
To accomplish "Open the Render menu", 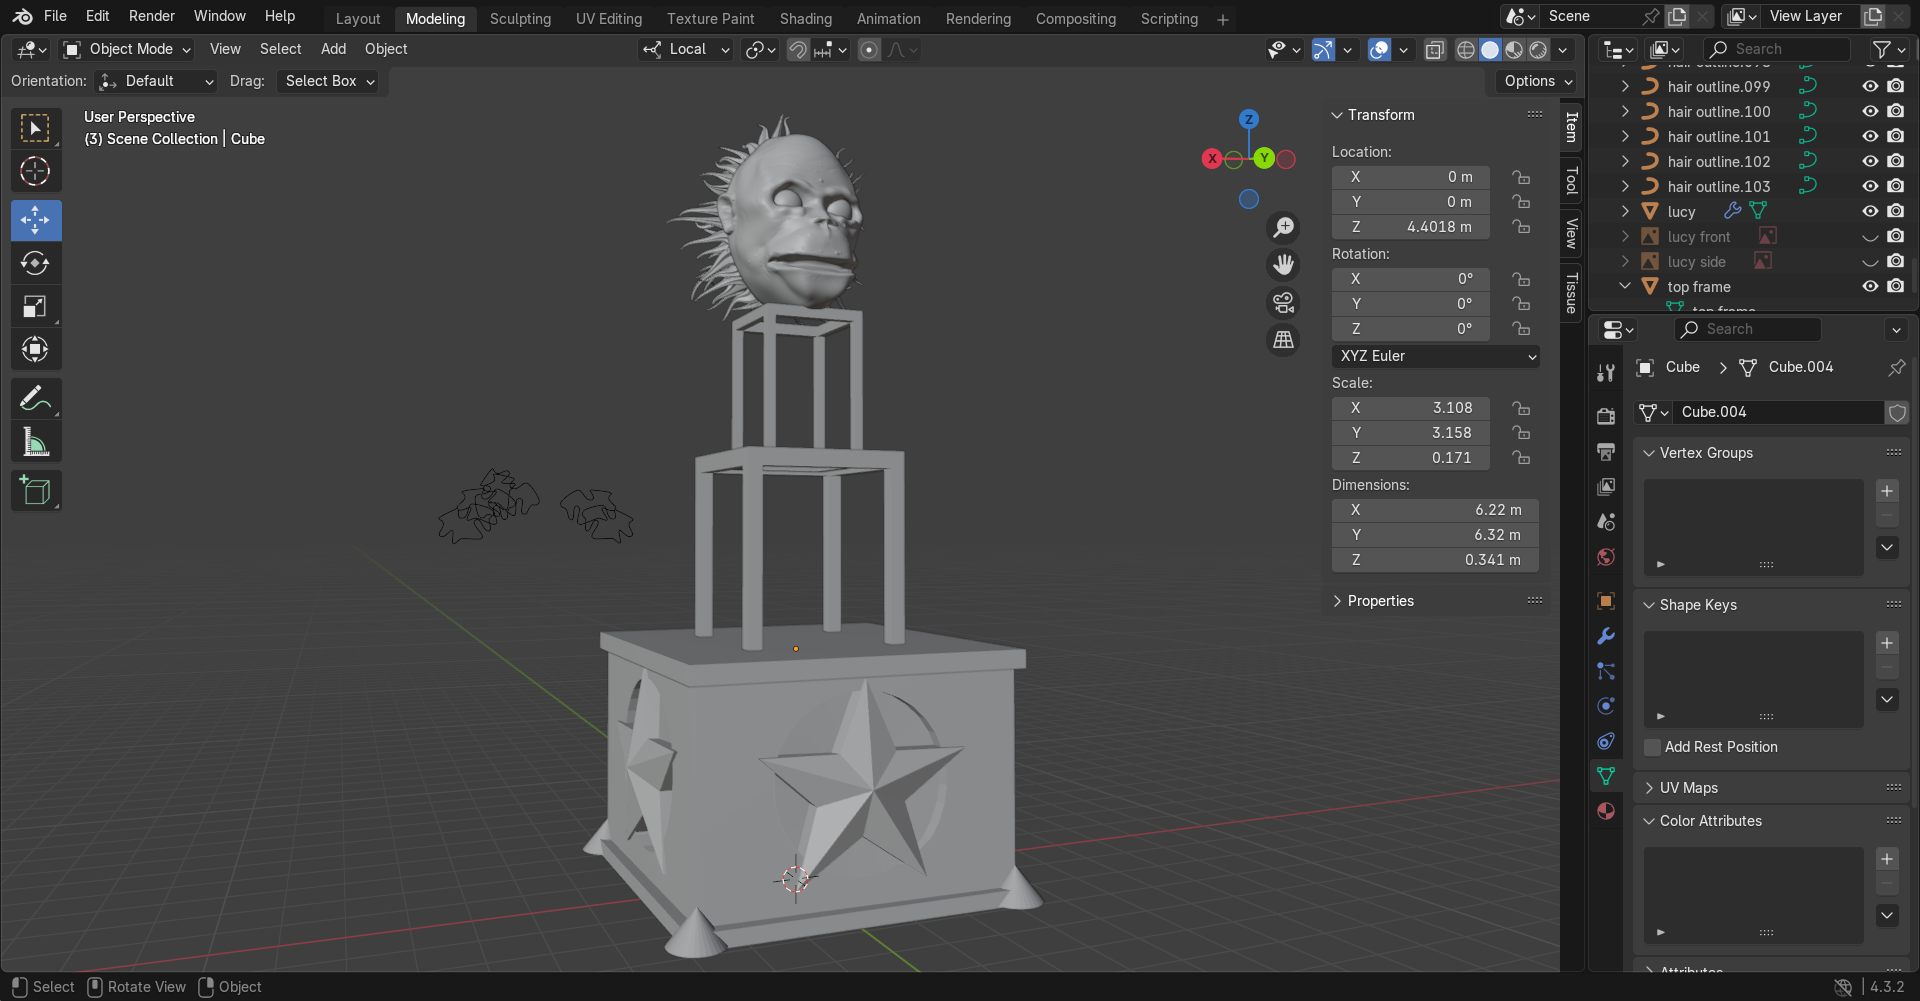I will tap(151, 16).
